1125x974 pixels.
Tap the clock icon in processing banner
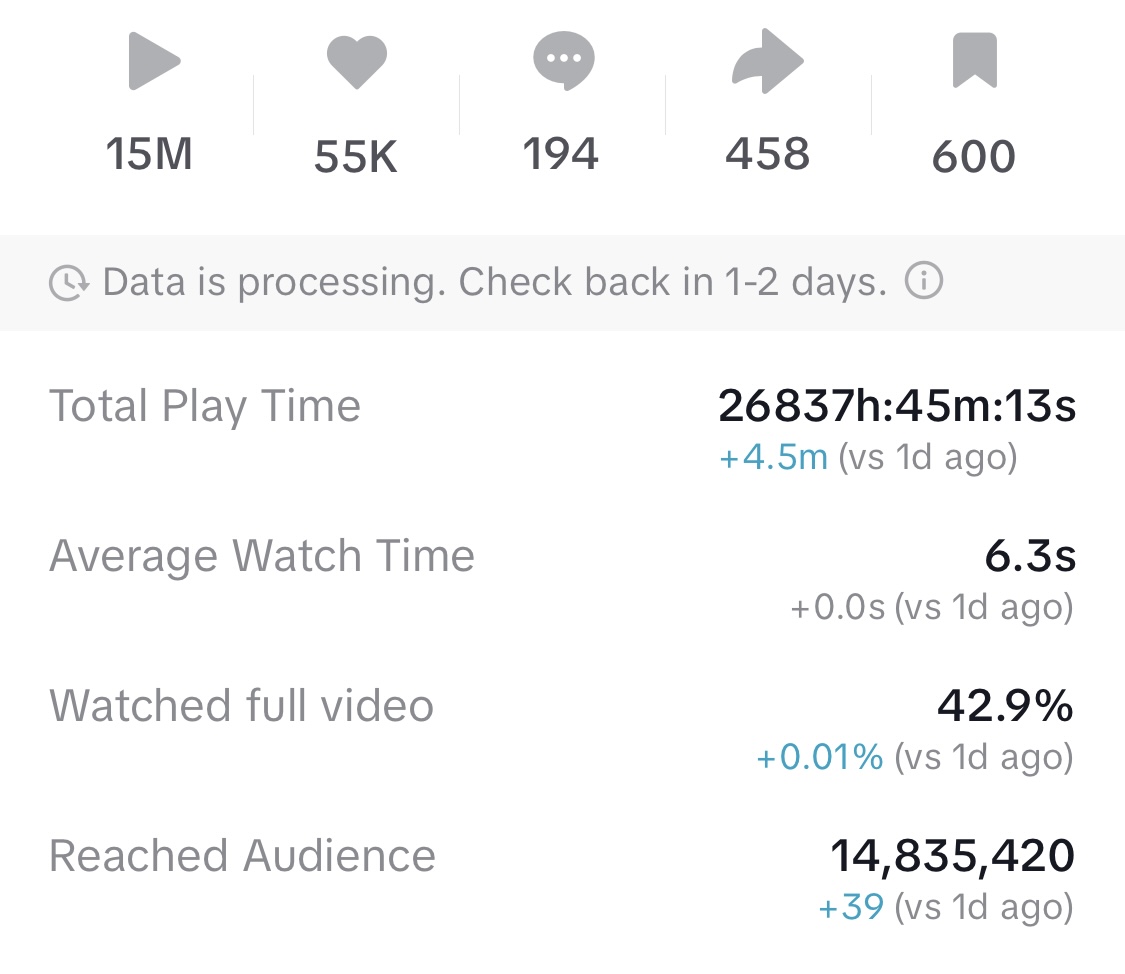click(x=69, y=284)
